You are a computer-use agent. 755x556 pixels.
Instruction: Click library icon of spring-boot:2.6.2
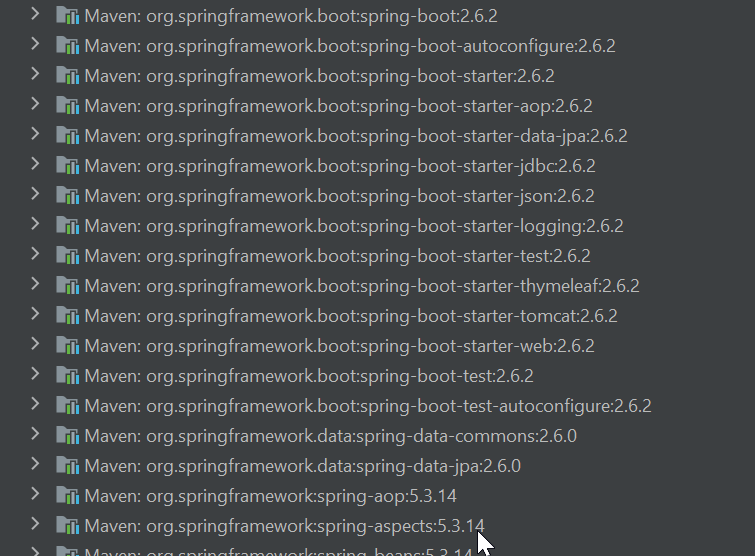[67, 15]
